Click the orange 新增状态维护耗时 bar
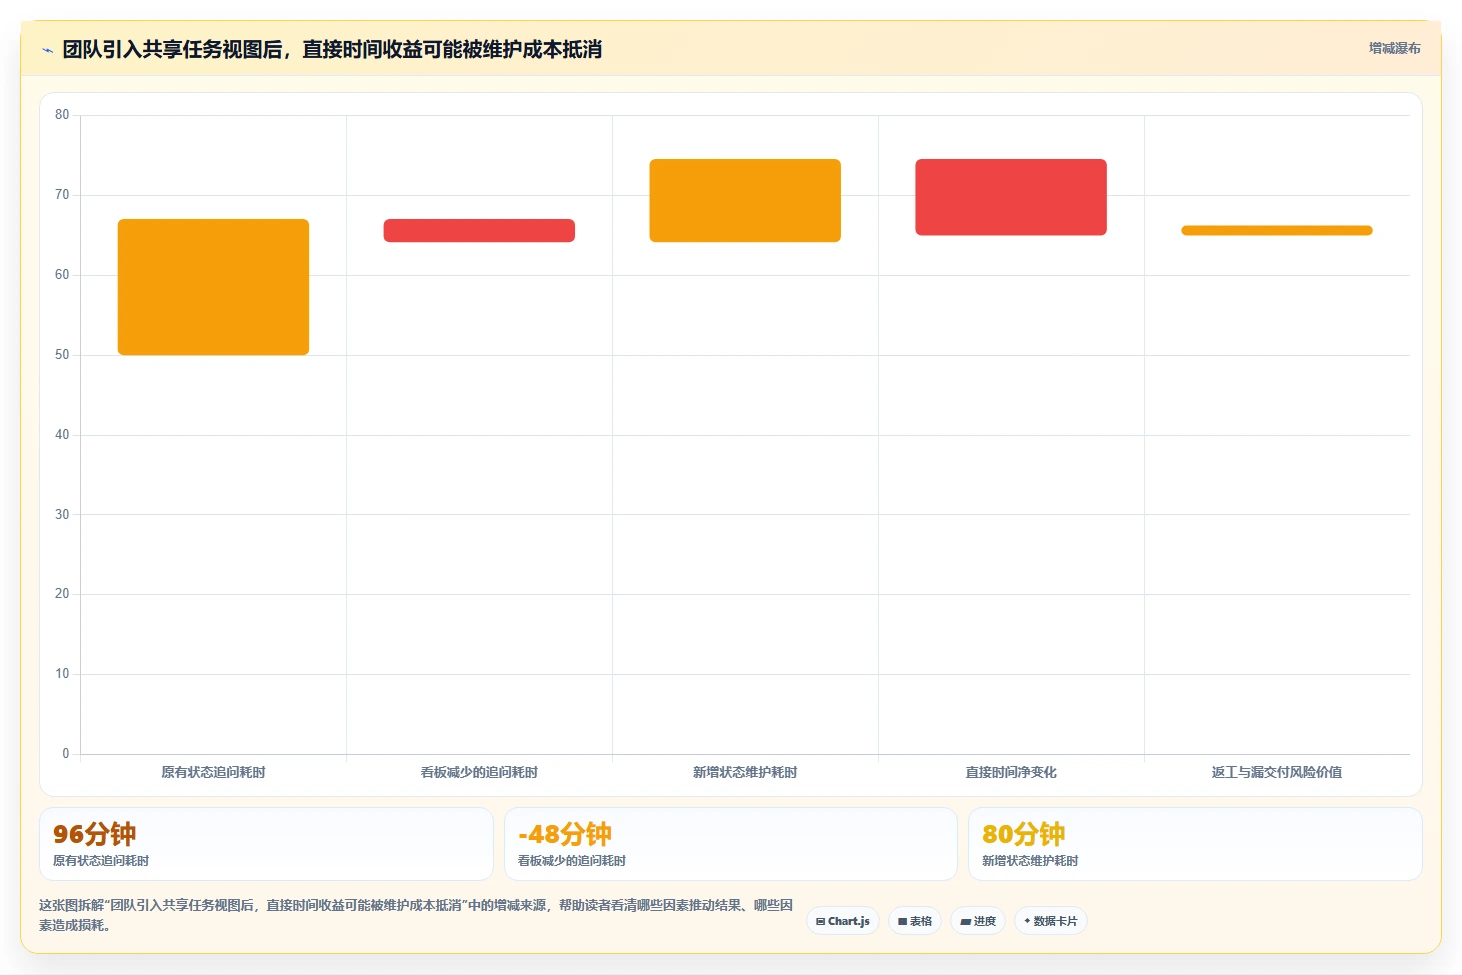 click(x=745, y=200)
